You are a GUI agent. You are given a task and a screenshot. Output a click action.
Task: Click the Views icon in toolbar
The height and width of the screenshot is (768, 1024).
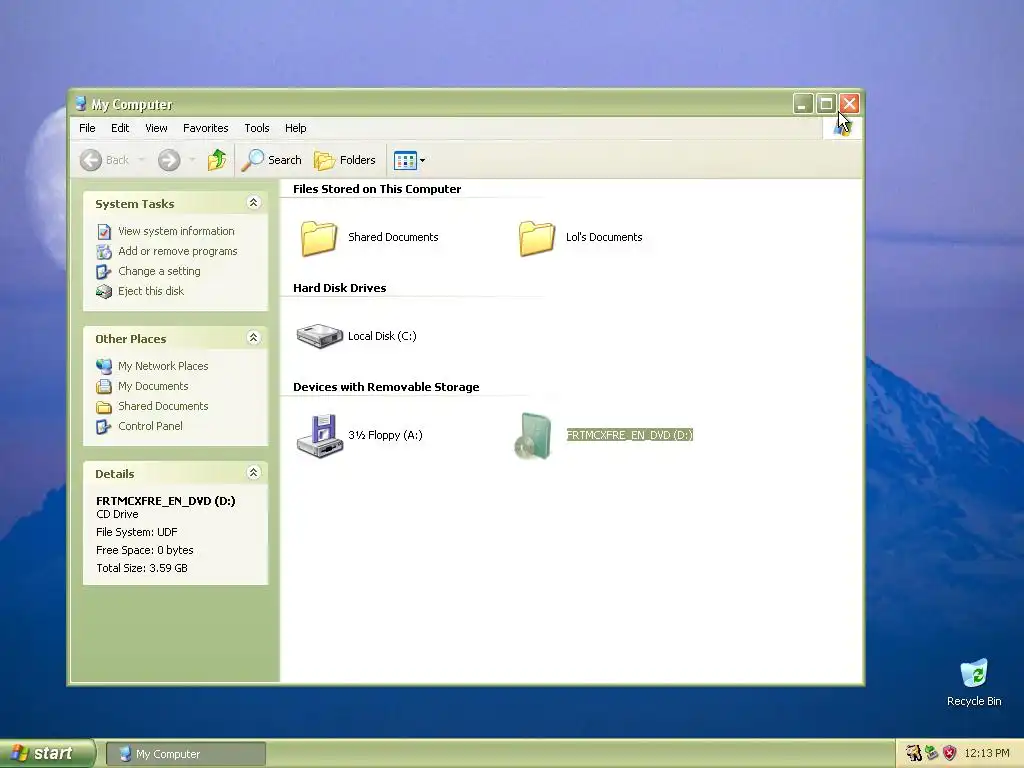[405, 160]
